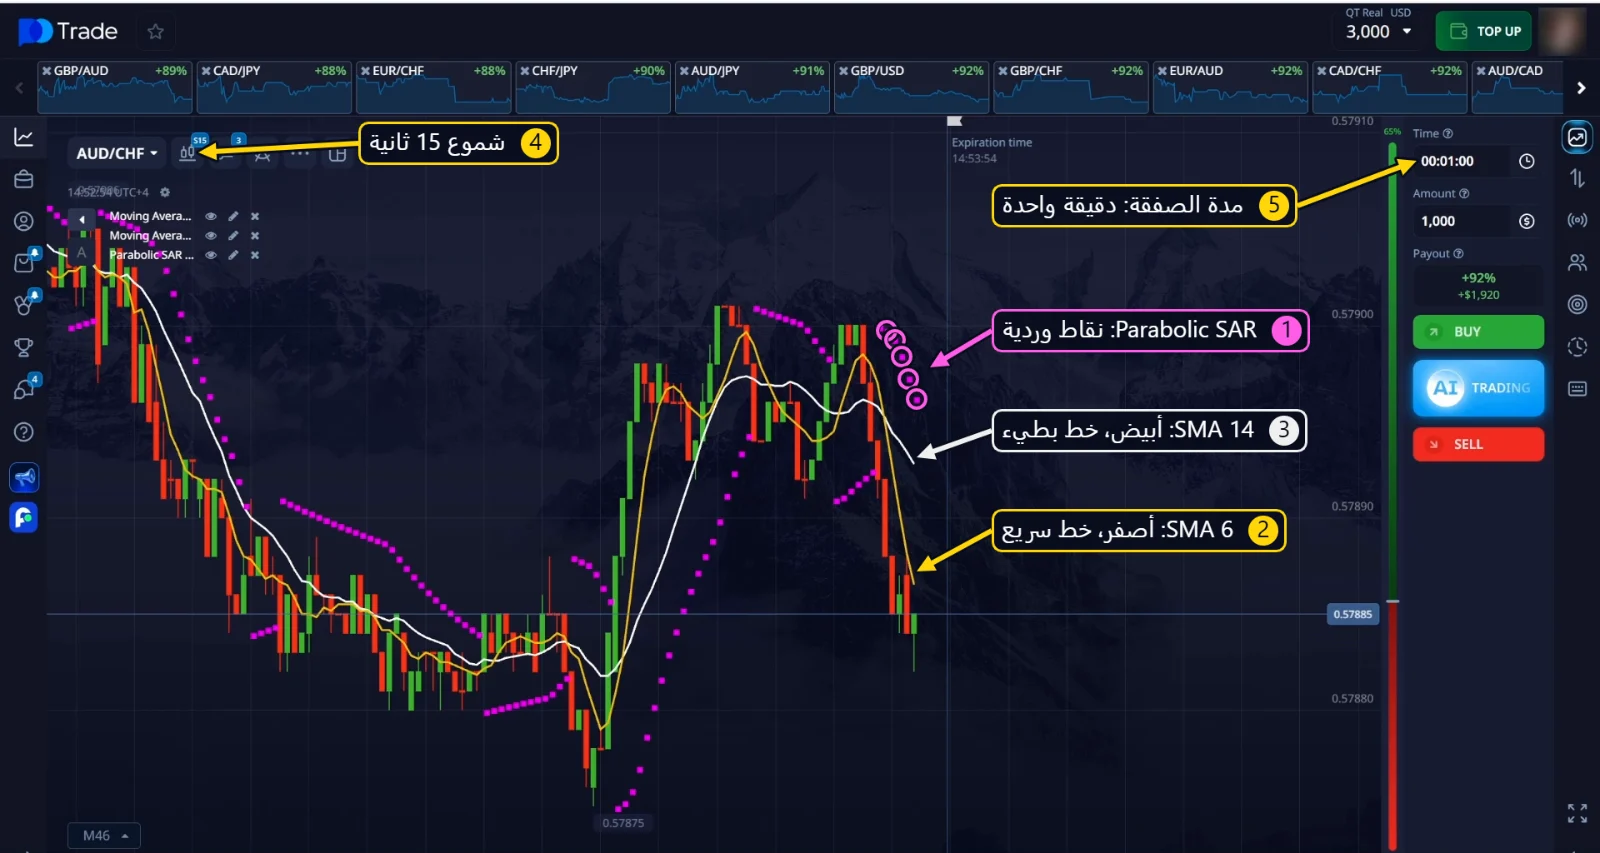
Task: Click the 1,000 amount input field
Action: (1463, 221)
